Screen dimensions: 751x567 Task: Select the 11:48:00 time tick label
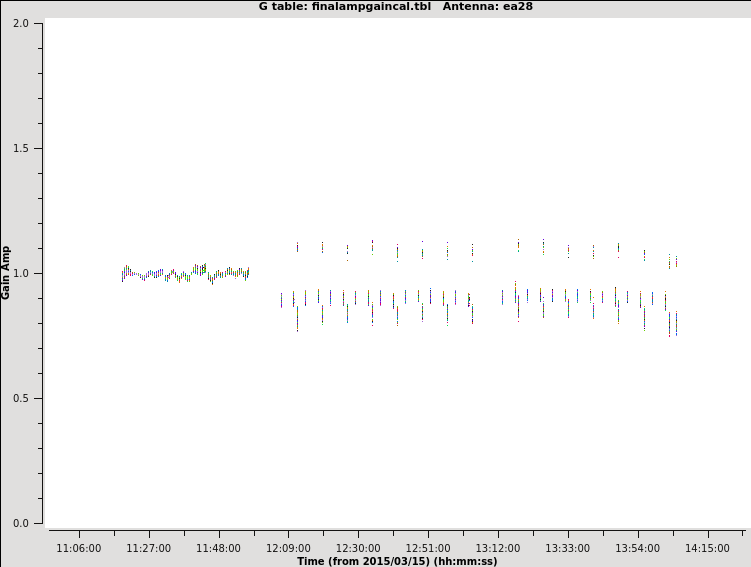[x=218, y=548]
